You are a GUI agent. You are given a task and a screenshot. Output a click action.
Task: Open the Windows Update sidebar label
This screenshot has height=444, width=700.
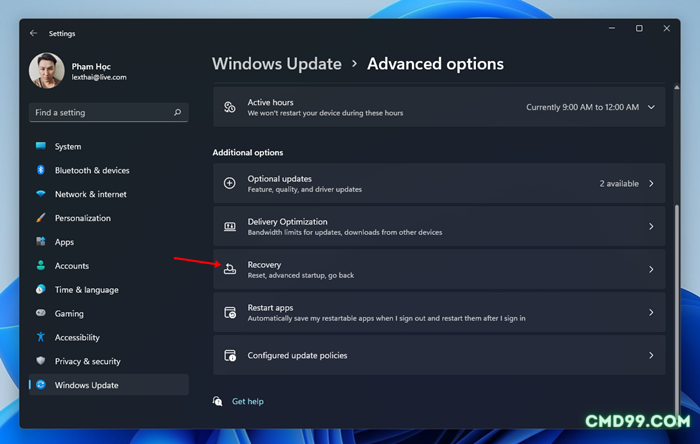[x=87, y=385]
